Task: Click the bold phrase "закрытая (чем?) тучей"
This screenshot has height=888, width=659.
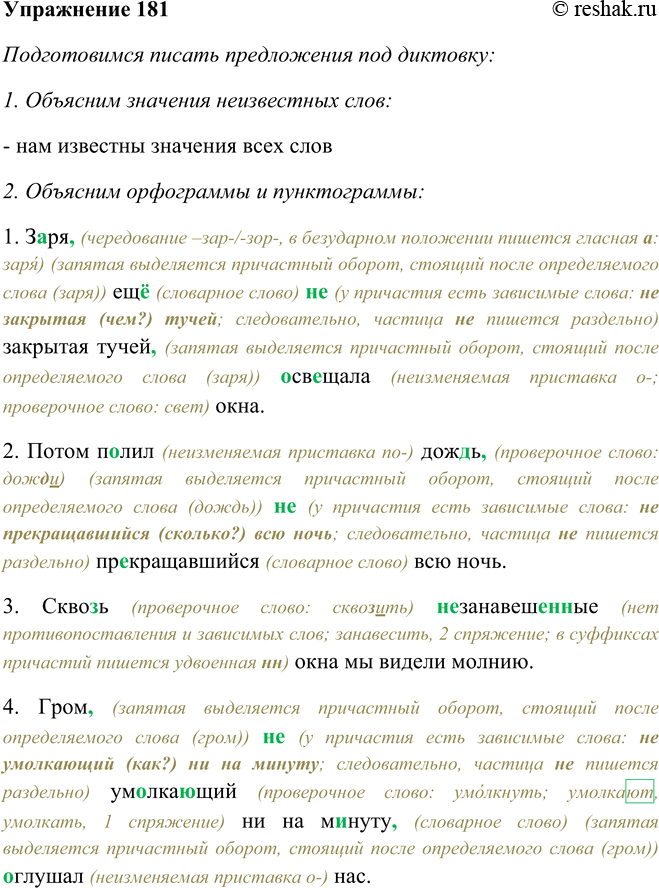Action: click(110, 319)
